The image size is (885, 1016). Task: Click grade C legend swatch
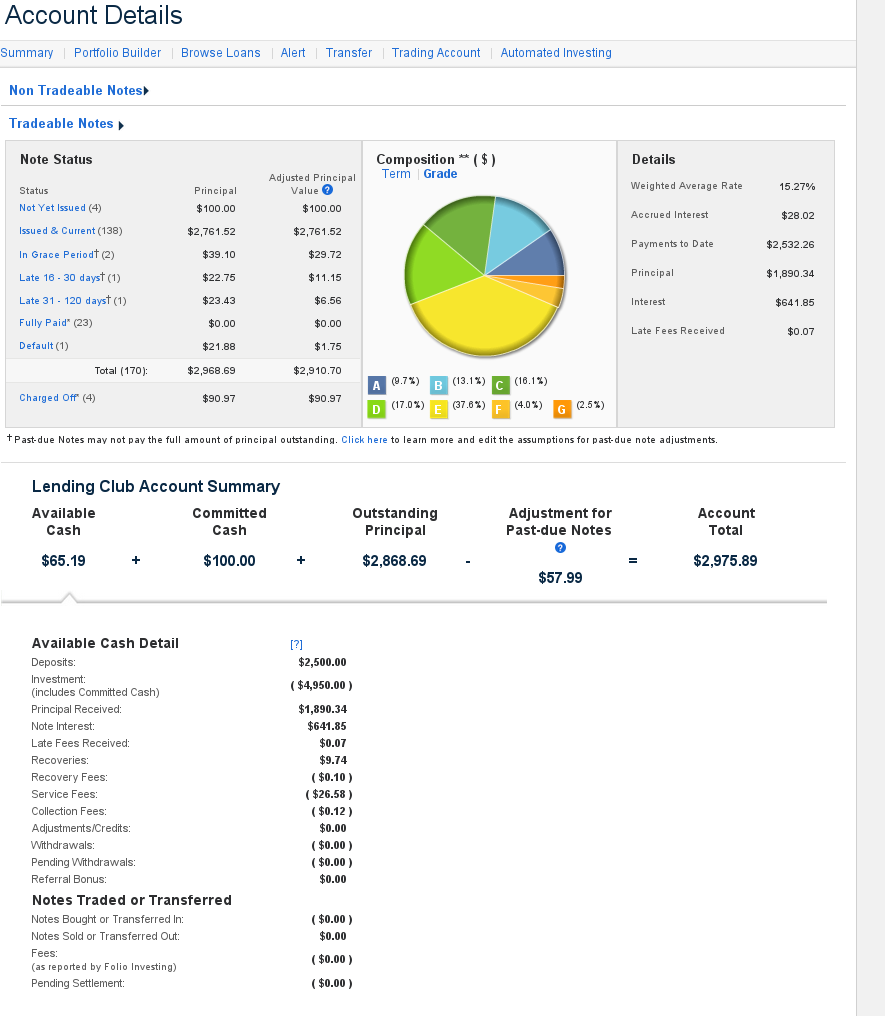pyautogui.click(x=500, y=386)
